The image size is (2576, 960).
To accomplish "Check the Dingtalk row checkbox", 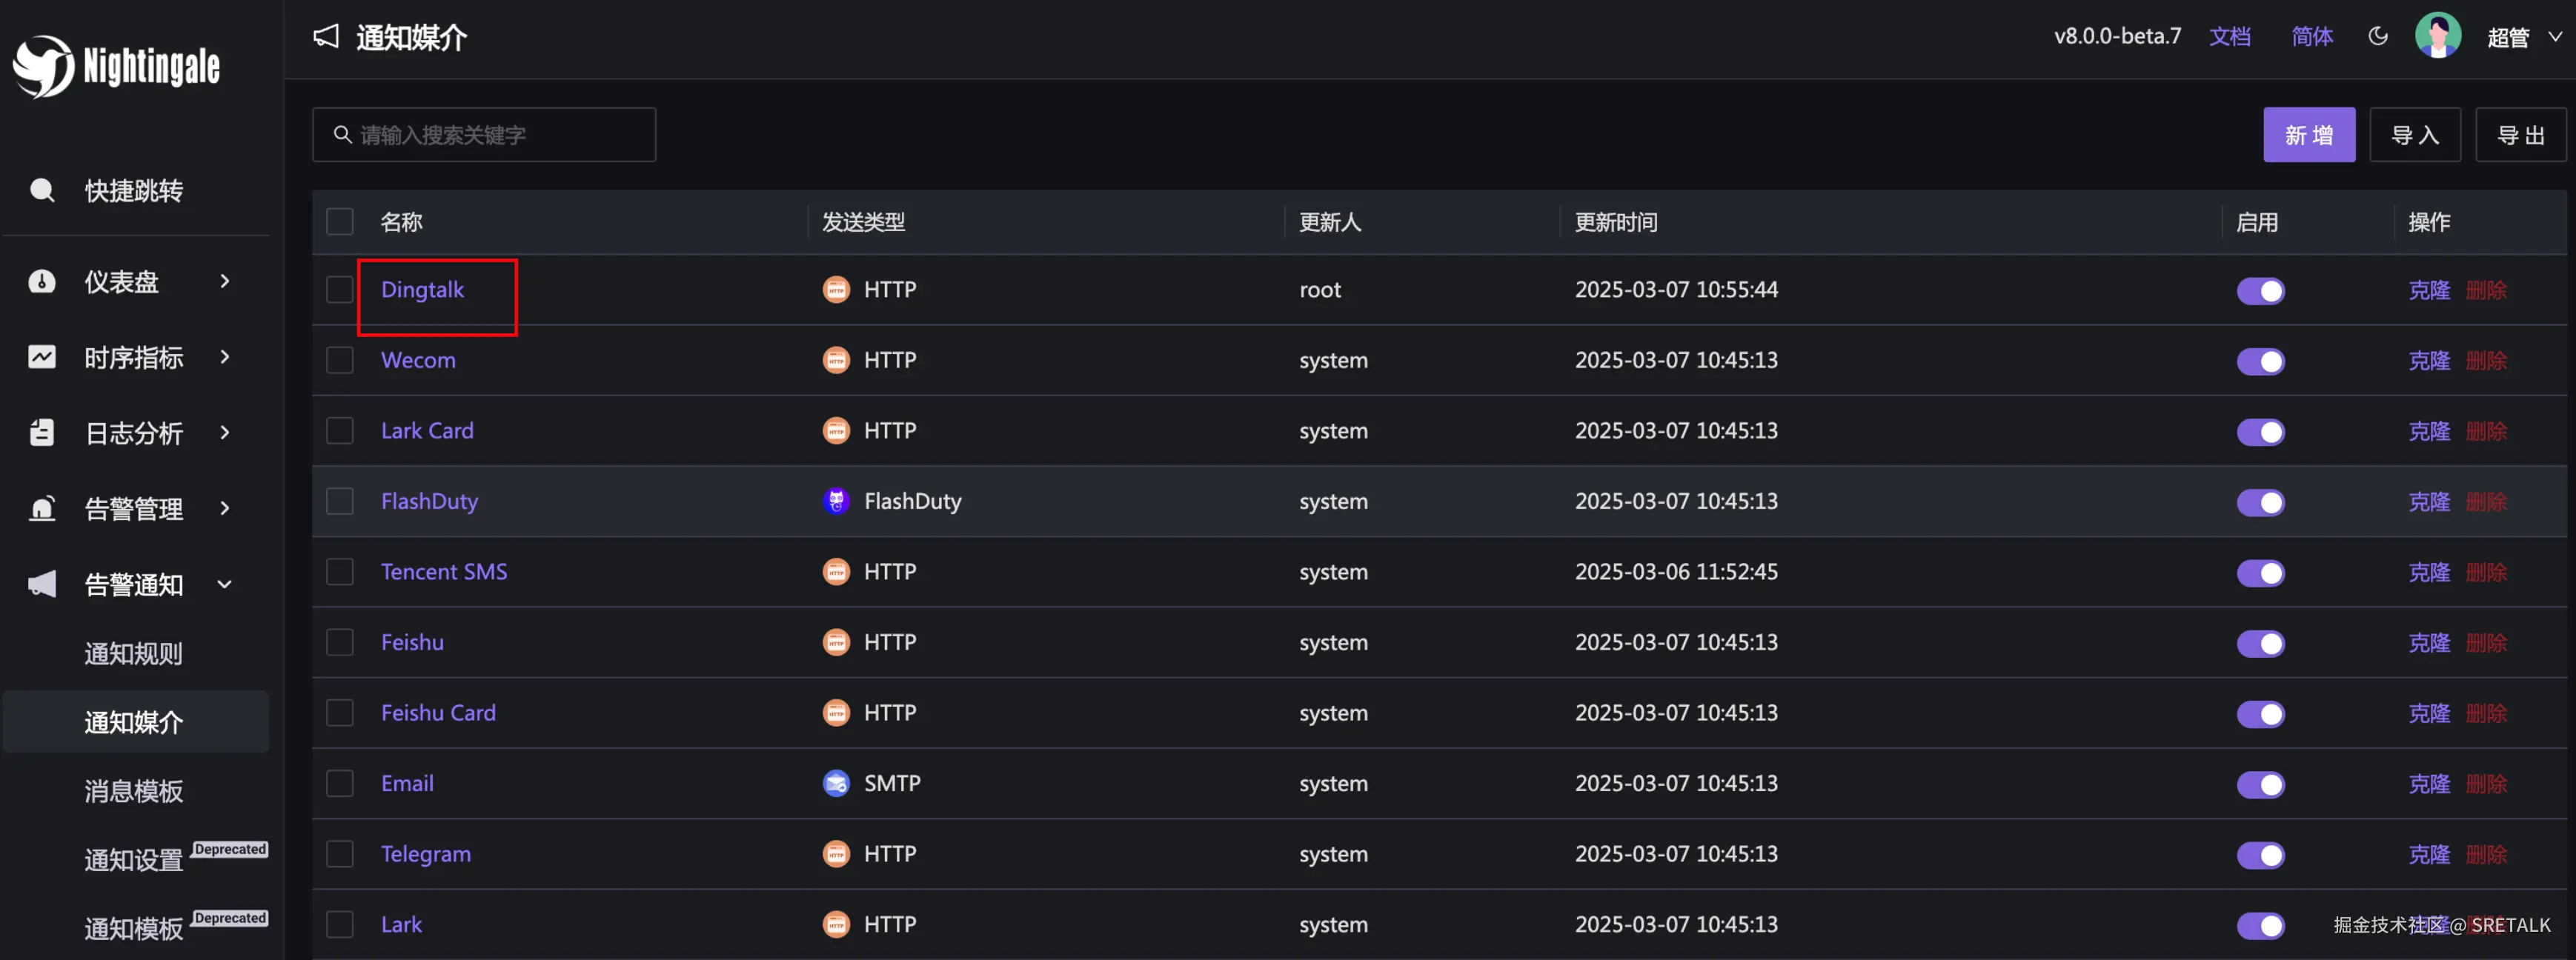I will 340,289.
